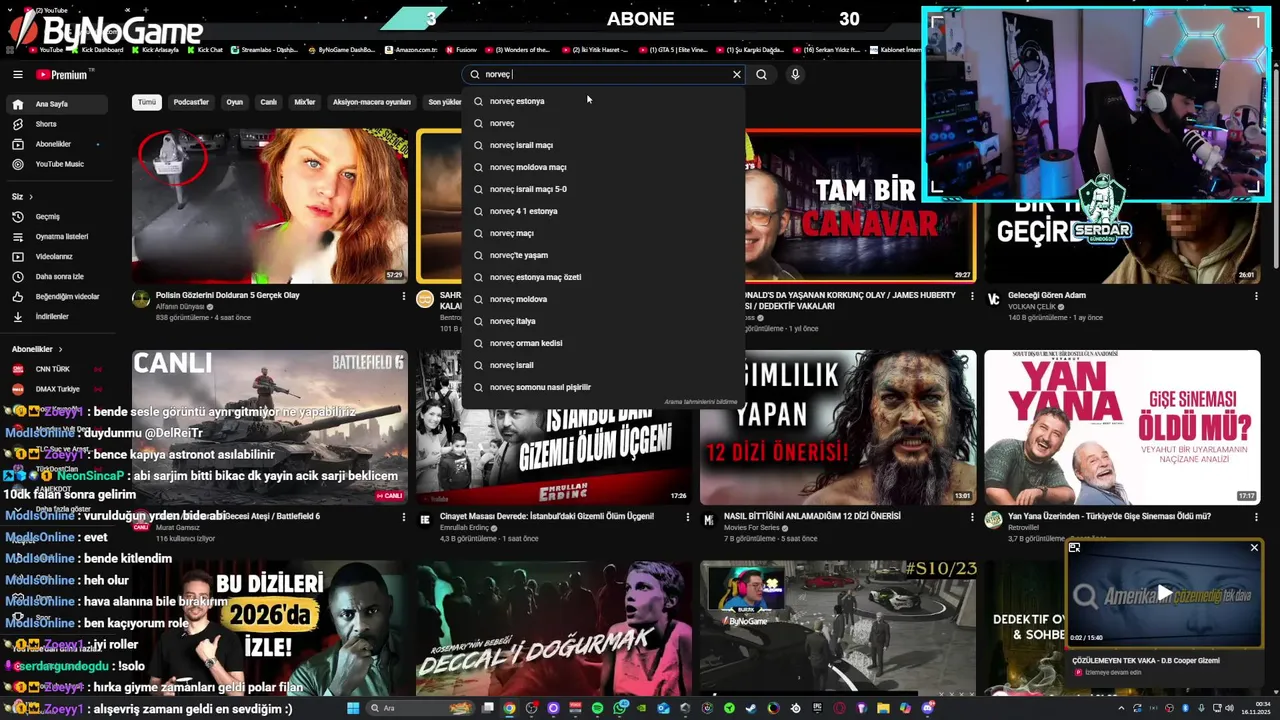Select the Mix'ler filter chip
The width and height of the screenshot is (1280, 720).
pyautogui.click(x=304, y=102)
